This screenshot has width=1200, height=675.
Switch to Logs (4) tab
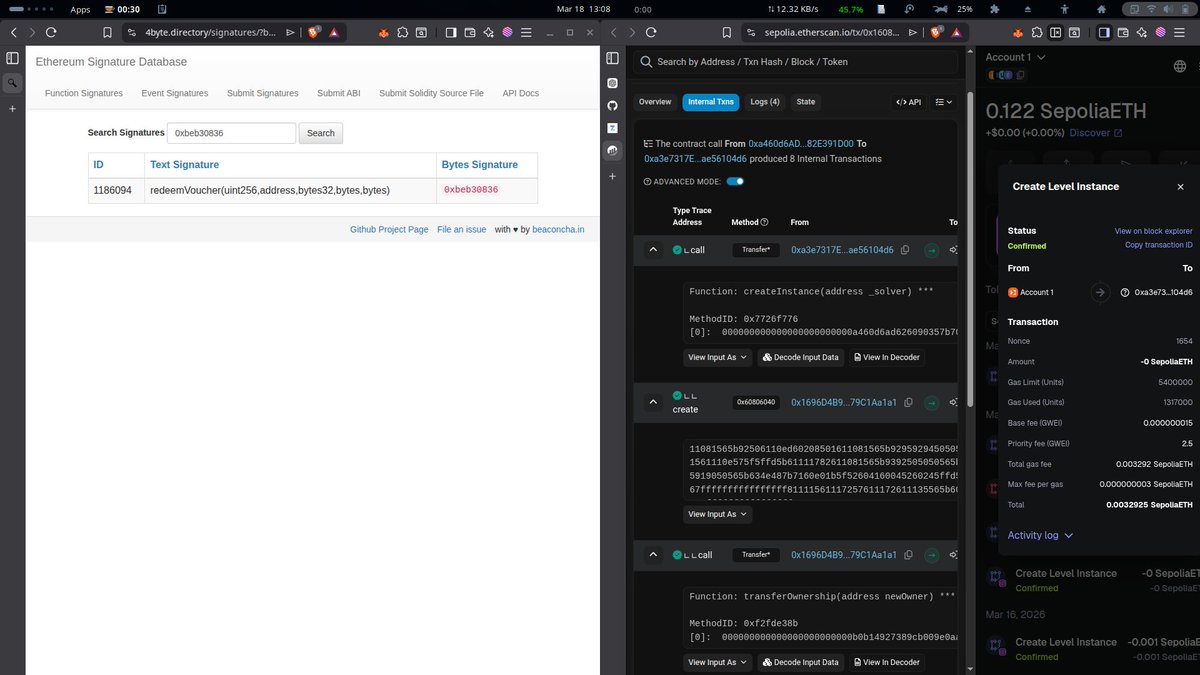(766, 102)
